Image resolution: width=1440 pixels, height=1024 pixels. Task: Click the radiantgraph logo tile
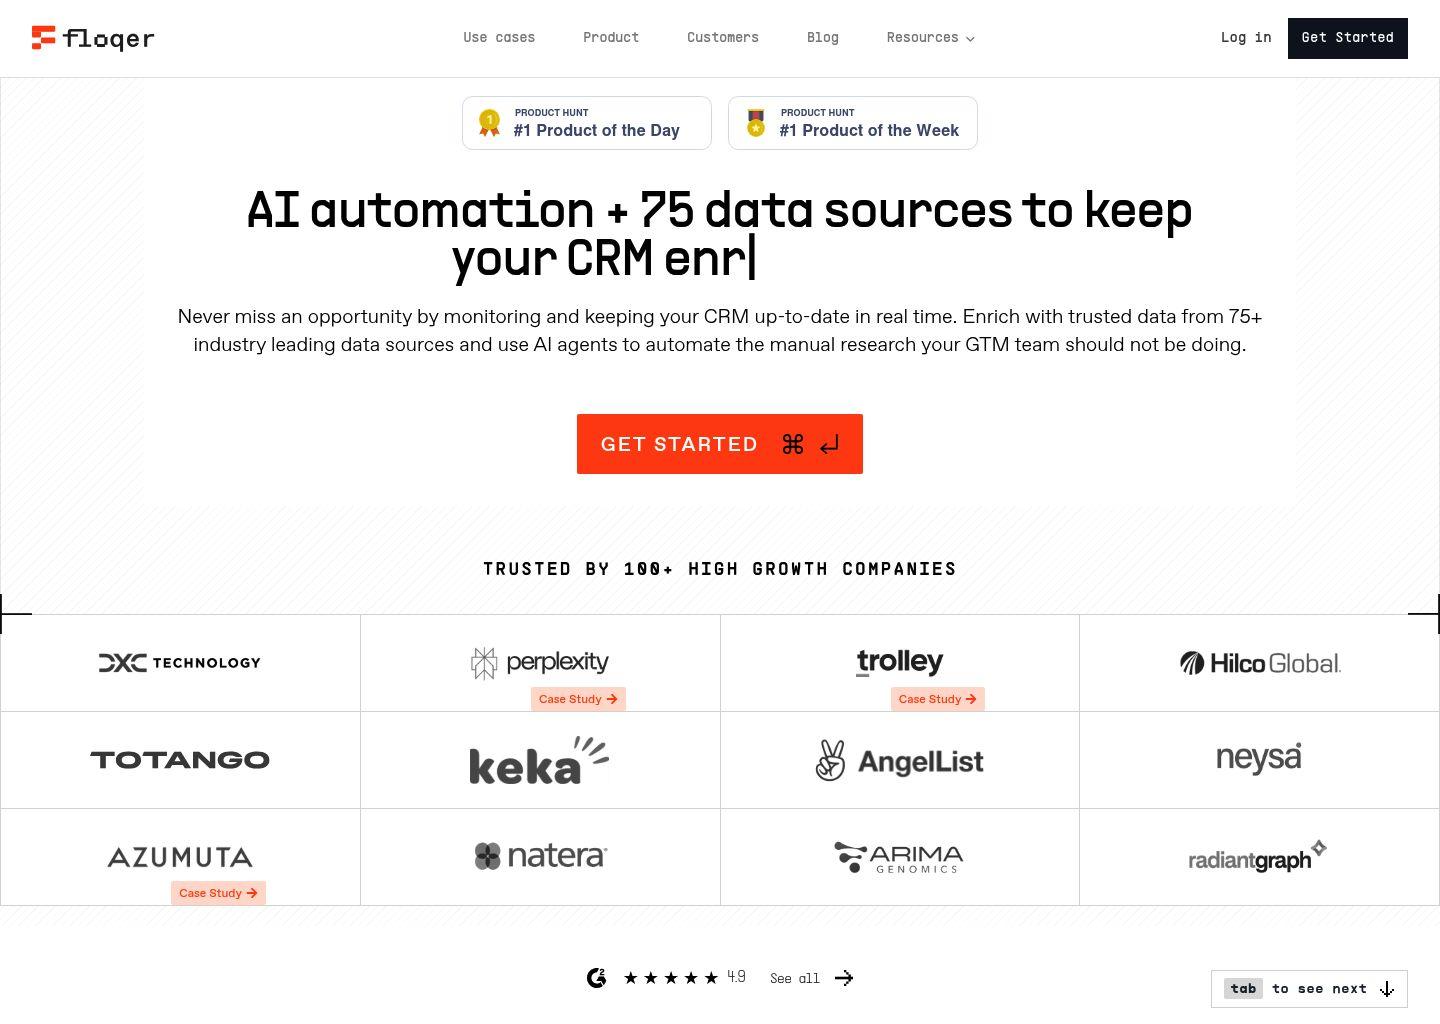click(x=1258, y=857)
